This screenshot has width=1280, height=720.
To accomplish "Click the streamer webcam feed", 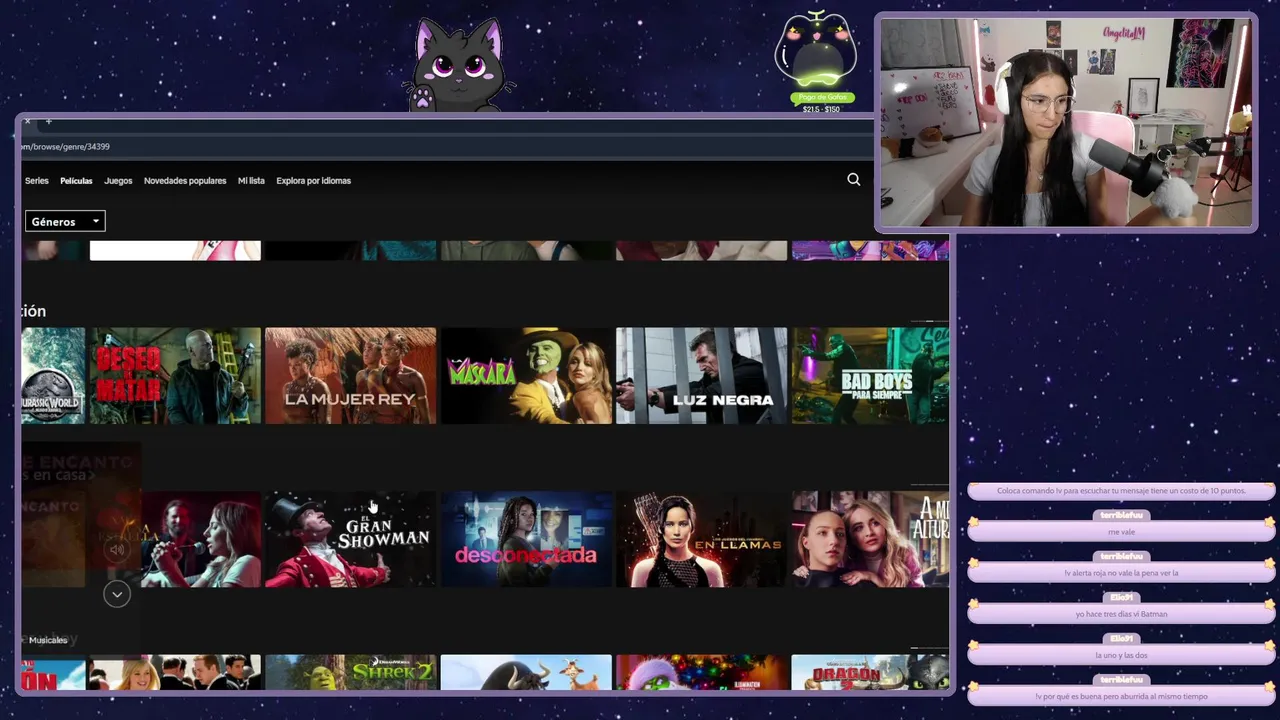I will point(1066,123).
